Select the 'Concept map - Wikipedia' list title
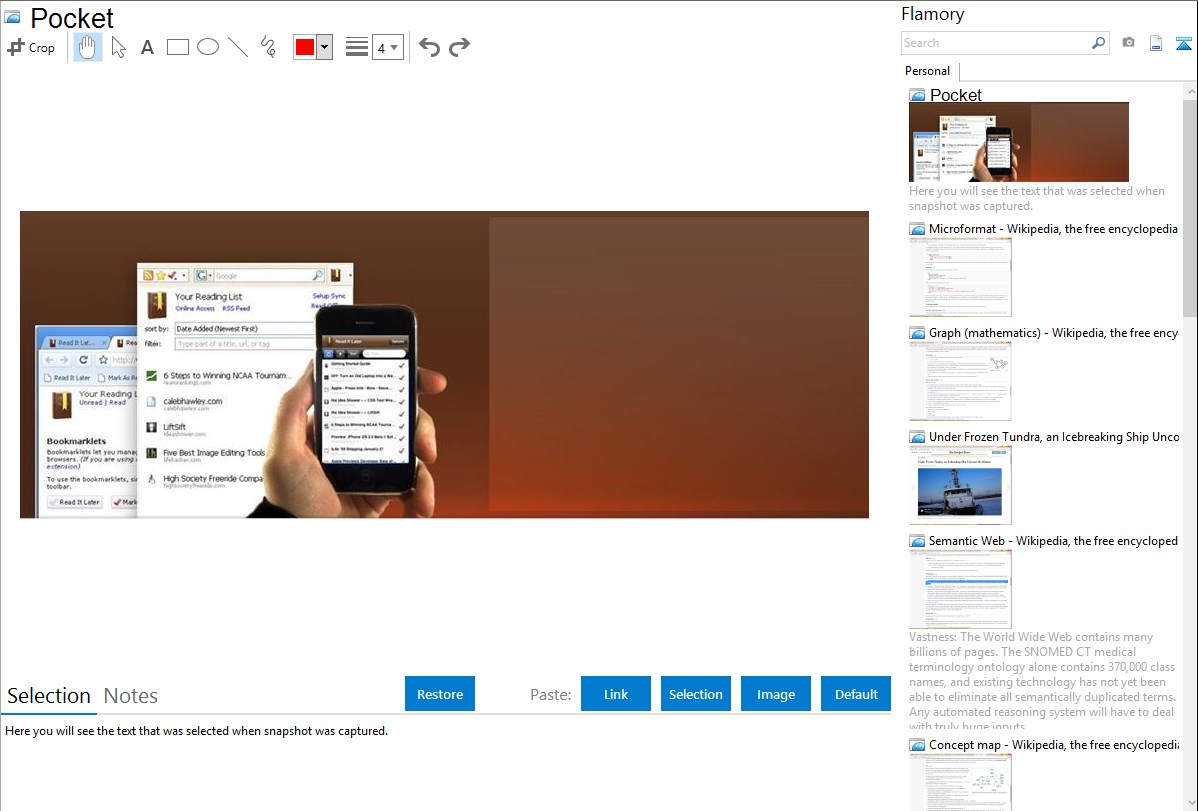Image resolution: width=1198 pixels, height=811 pixels. point(1053,744)
